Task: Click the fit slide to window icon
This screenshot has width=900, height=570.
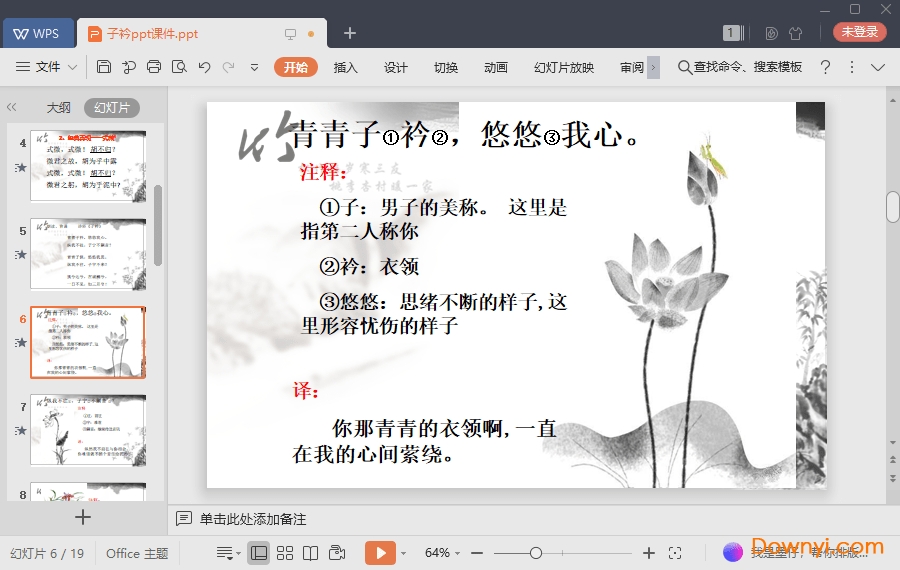Action: pos(675,553)
